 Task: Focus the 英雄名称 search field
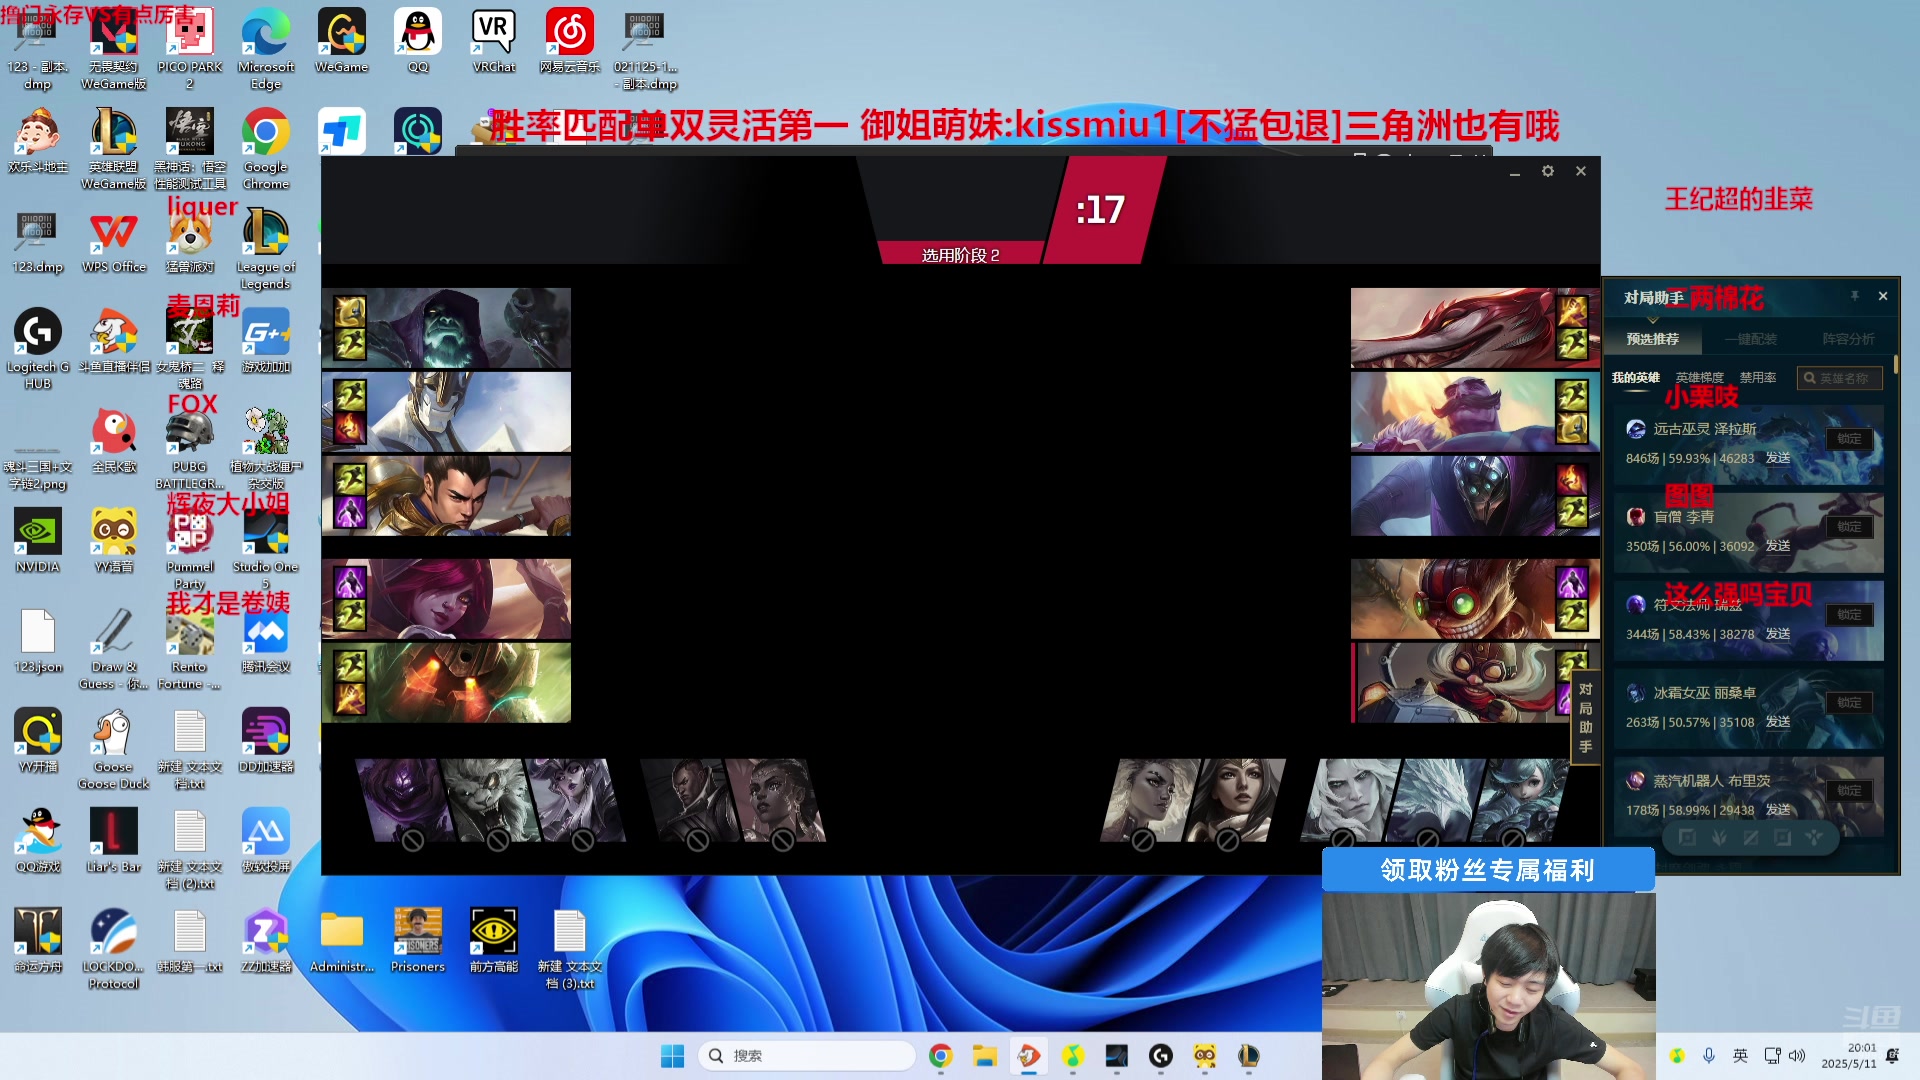1840,378
